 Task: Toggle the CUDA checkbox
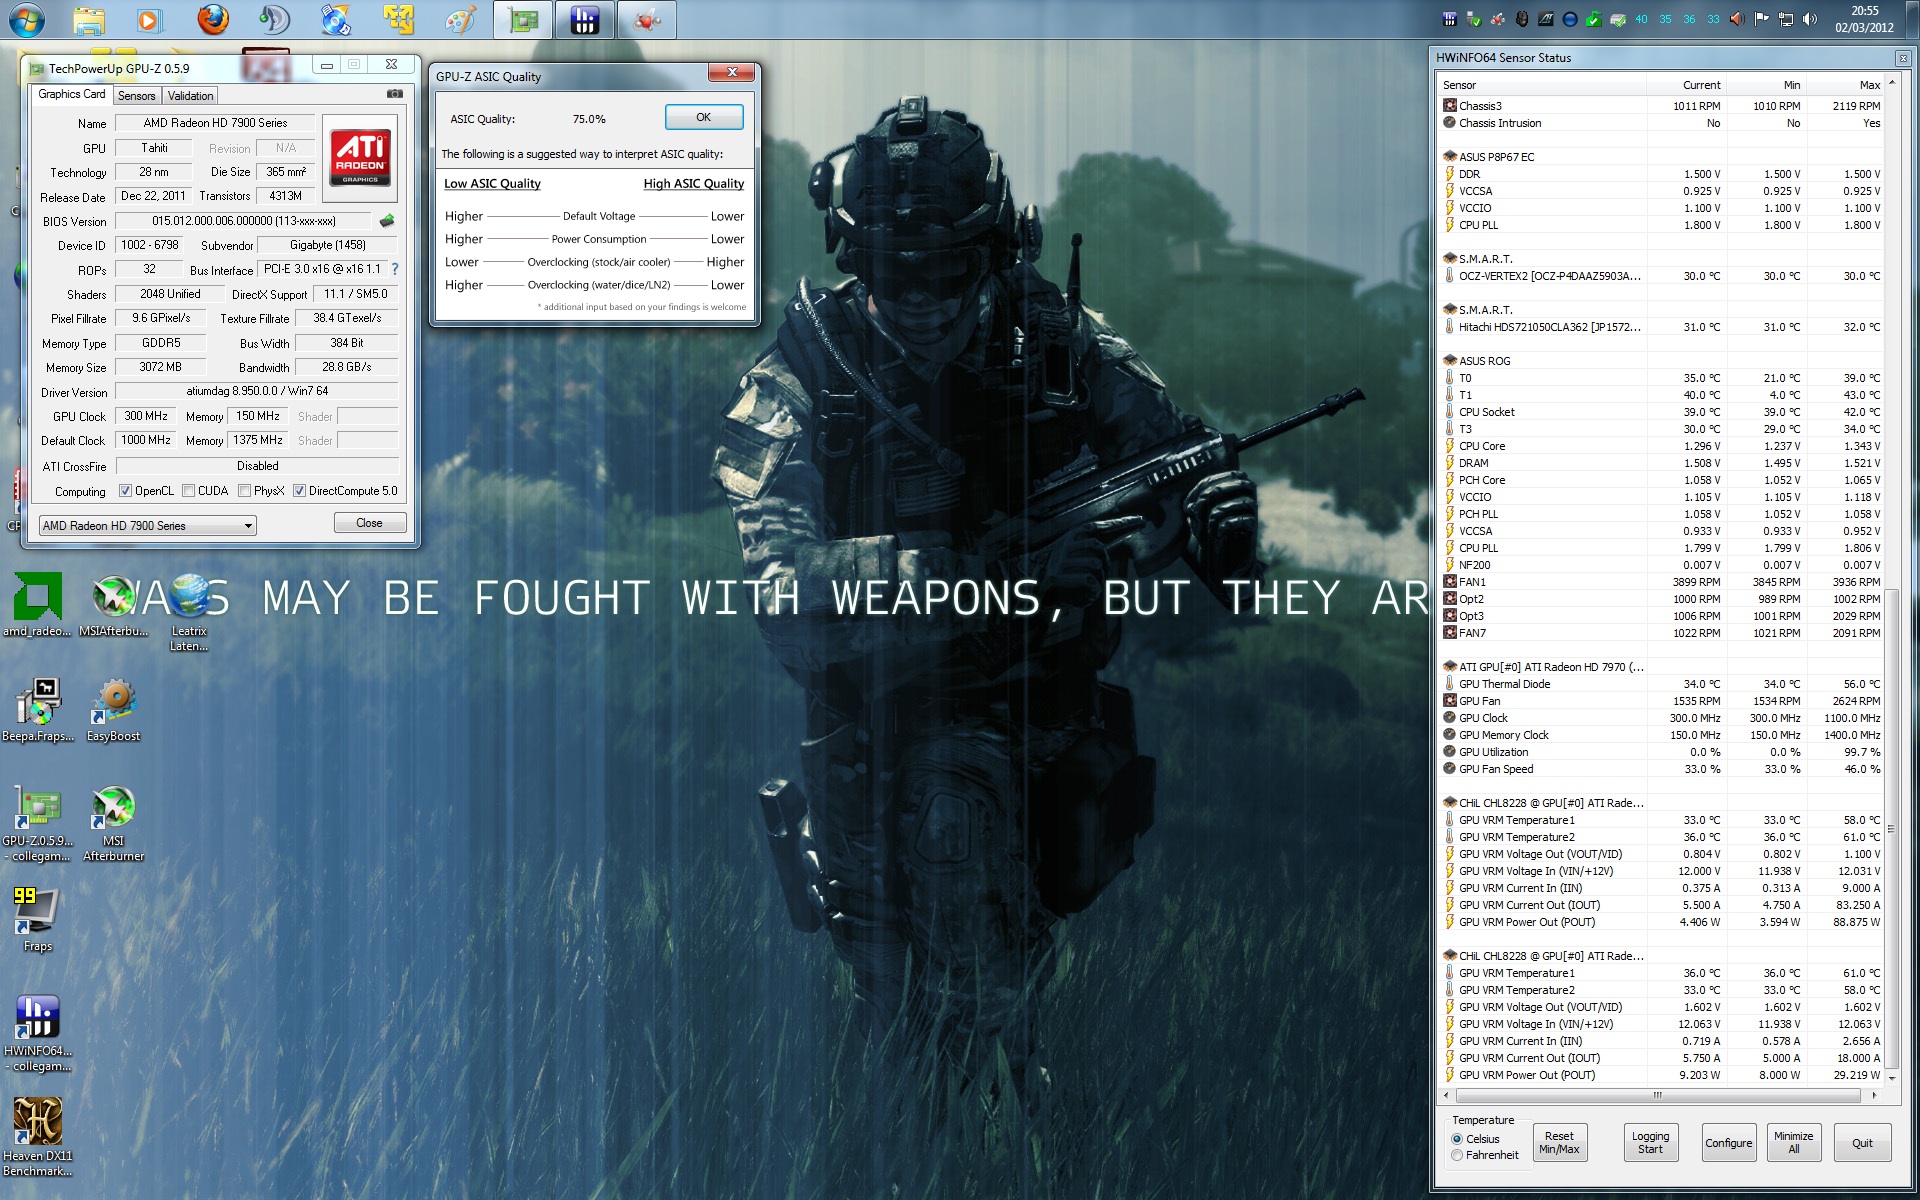point(188,491)
